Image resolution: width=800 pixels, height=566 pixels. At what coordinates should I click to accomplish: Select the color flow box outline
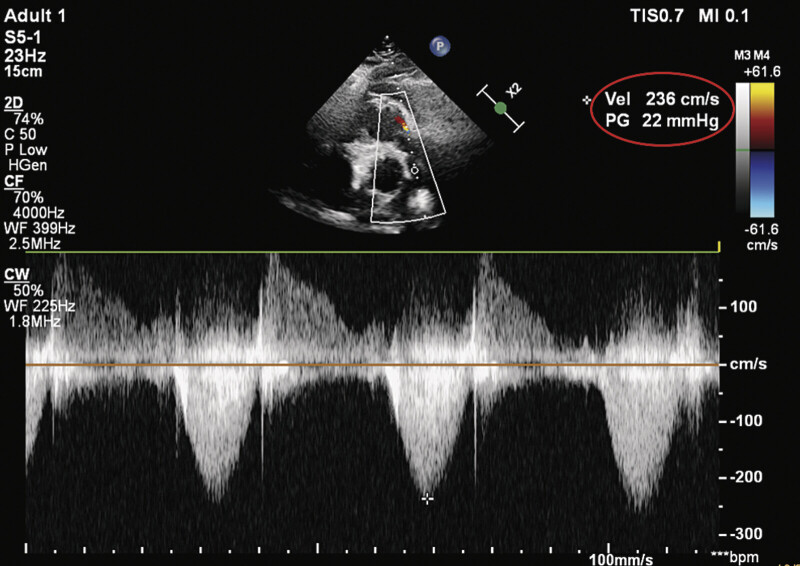pos(408,157)
